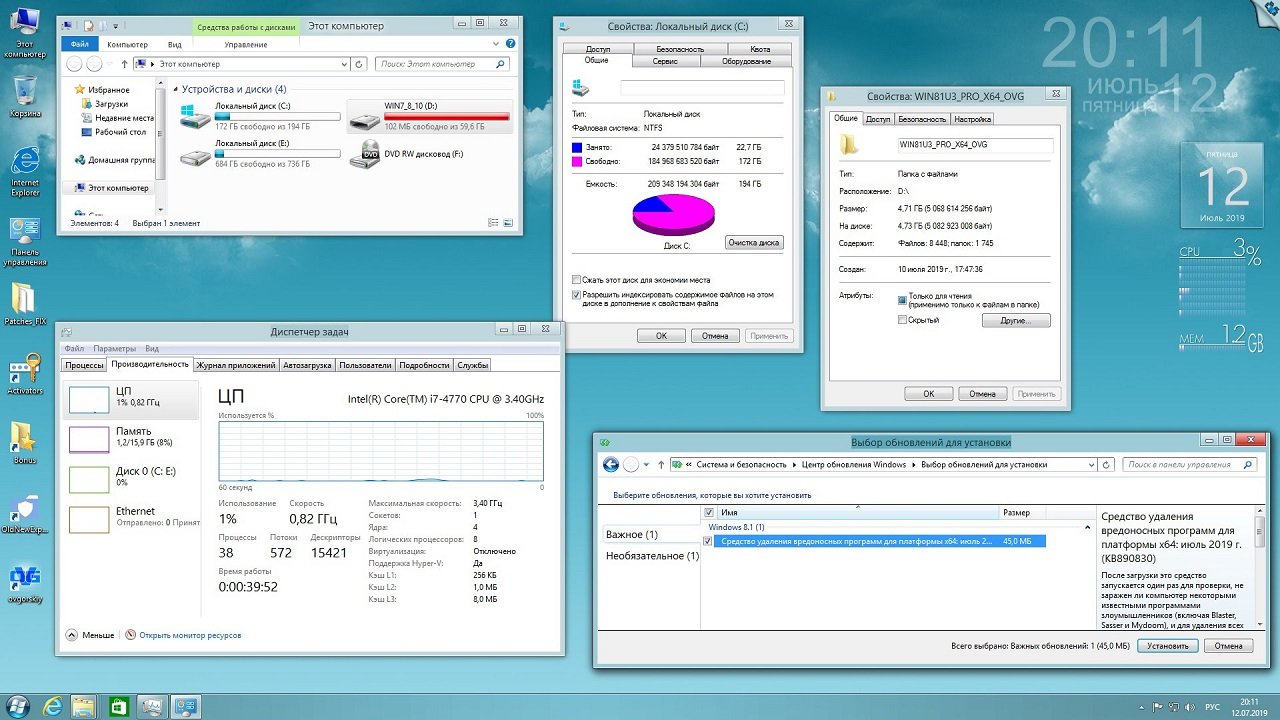This screenshot has width=1280, height=720.
Task: Switch to the 'Автозагрузка' tab in Task Manager
Action: point(307,366)
